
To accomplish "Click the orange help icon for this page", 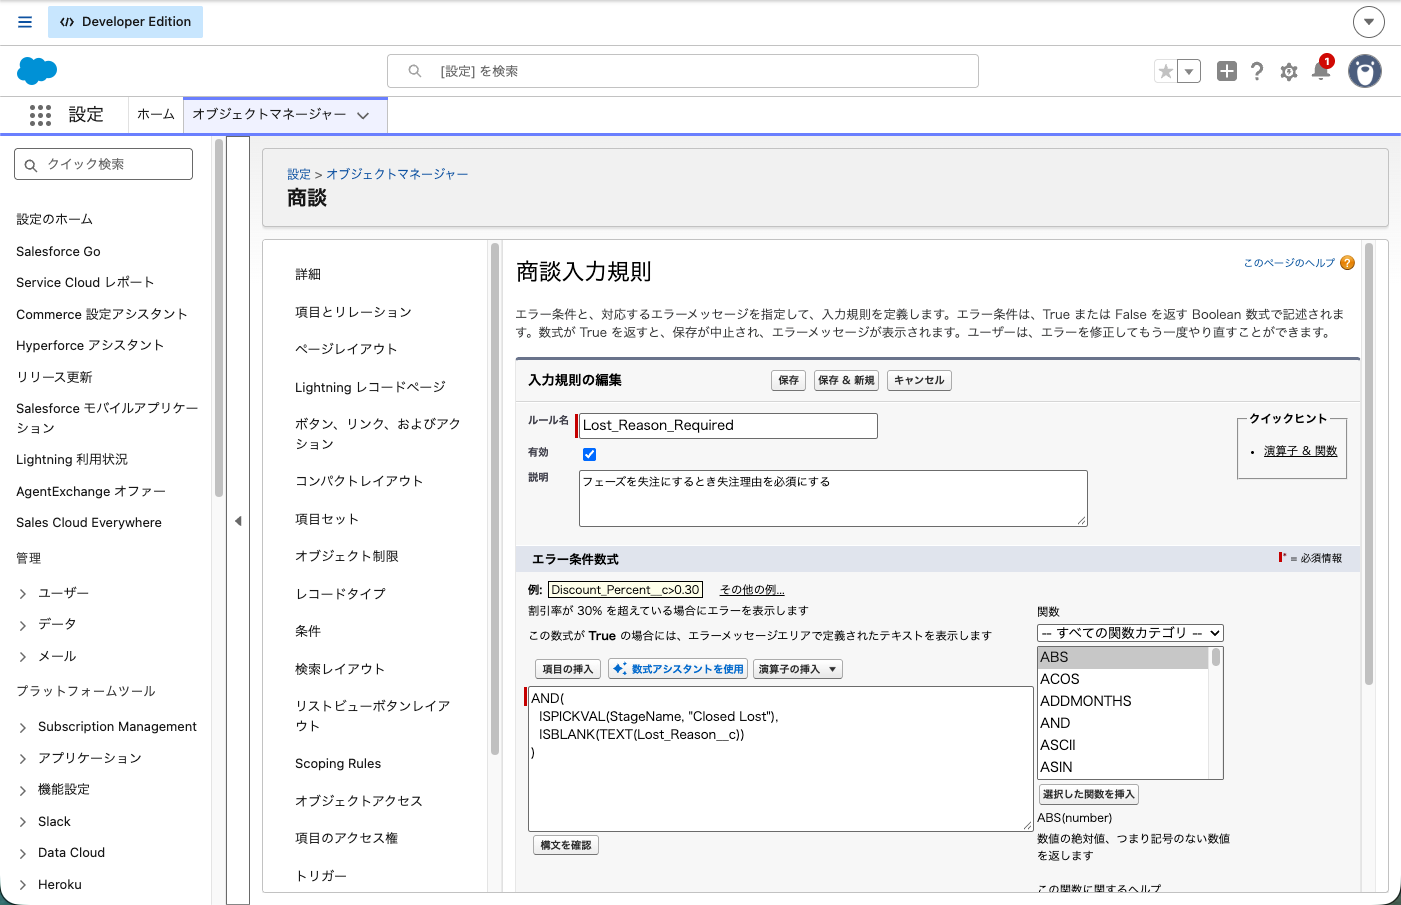I will 1347,263.
